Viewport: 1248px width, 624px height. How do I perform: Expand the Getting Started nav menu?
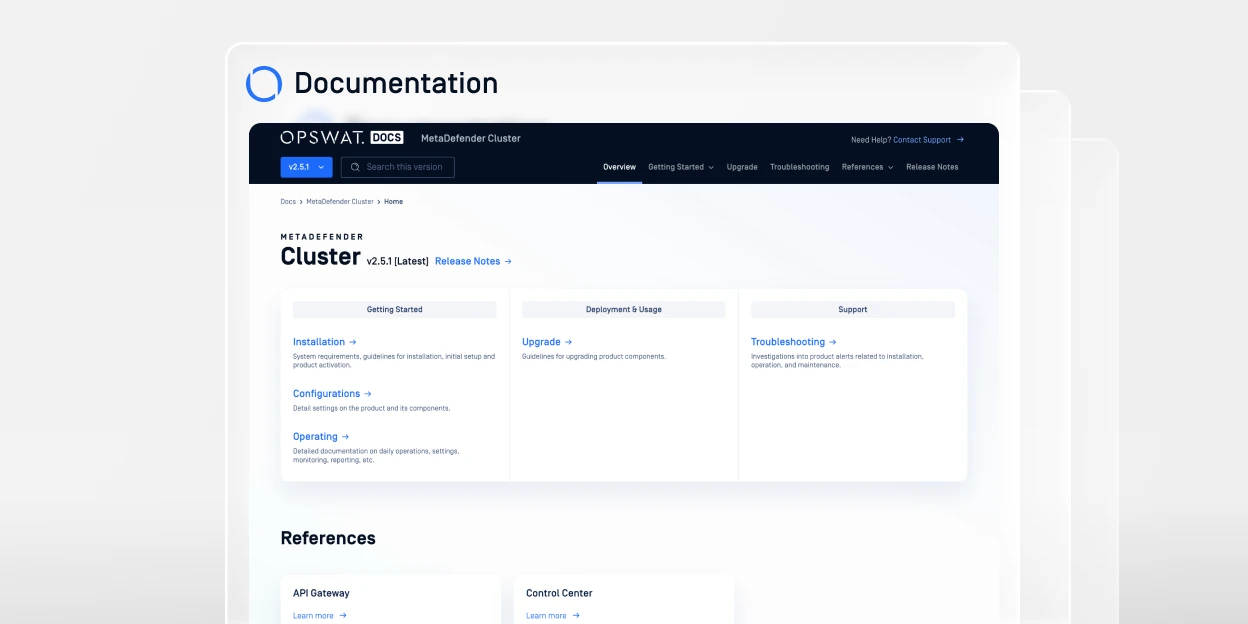click(x=680, y=167)
